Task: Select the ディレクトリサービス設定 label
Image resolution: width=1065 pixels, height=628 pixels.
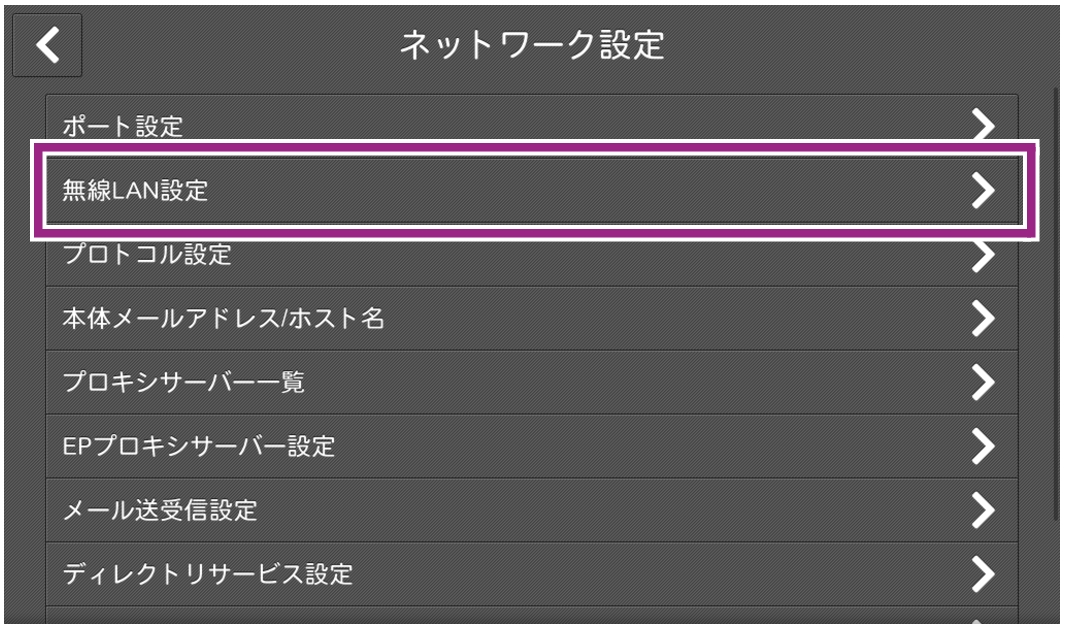Action: (x=208, y=574)
